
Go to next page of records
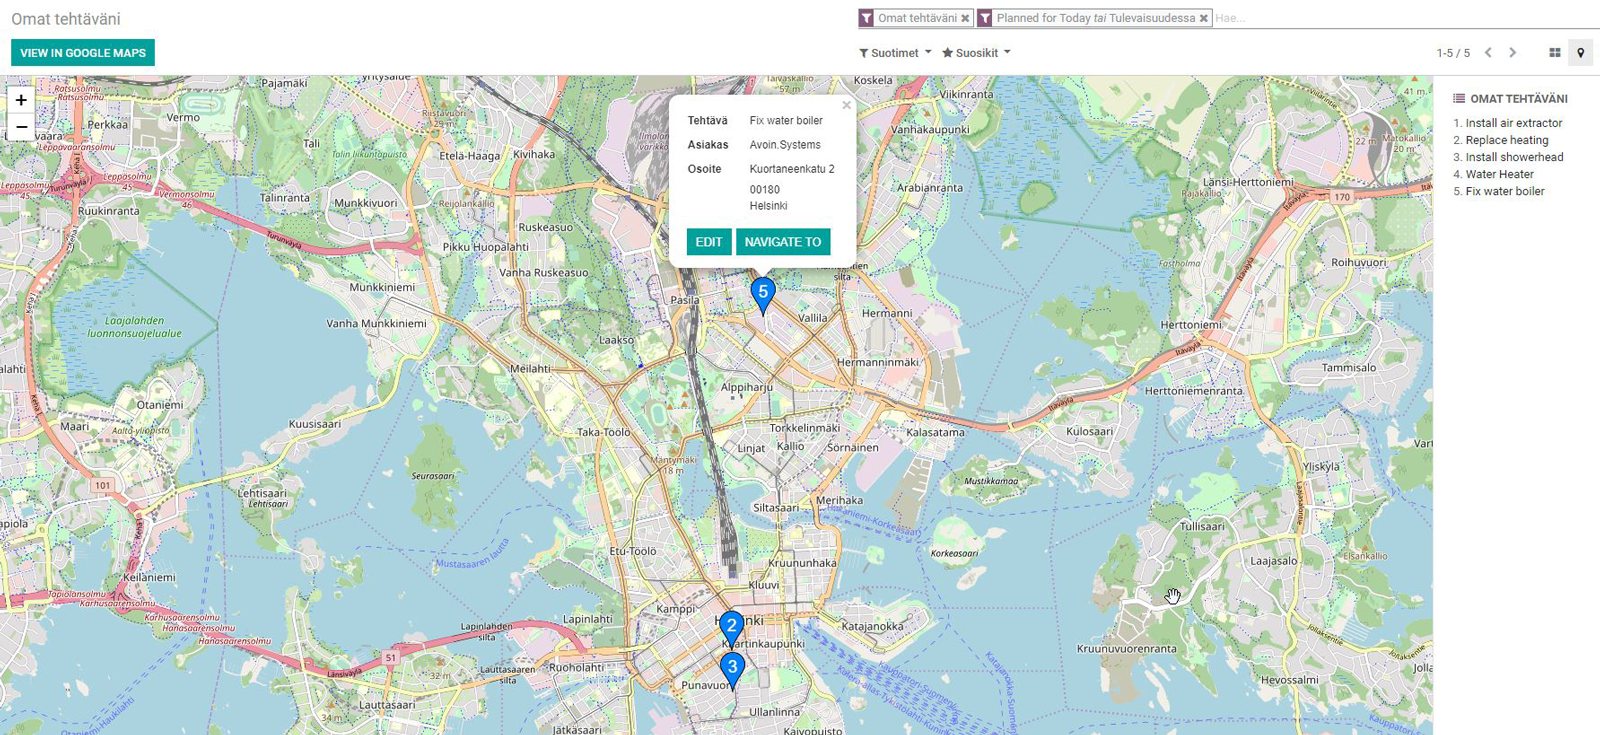(x=1512, y=53)
